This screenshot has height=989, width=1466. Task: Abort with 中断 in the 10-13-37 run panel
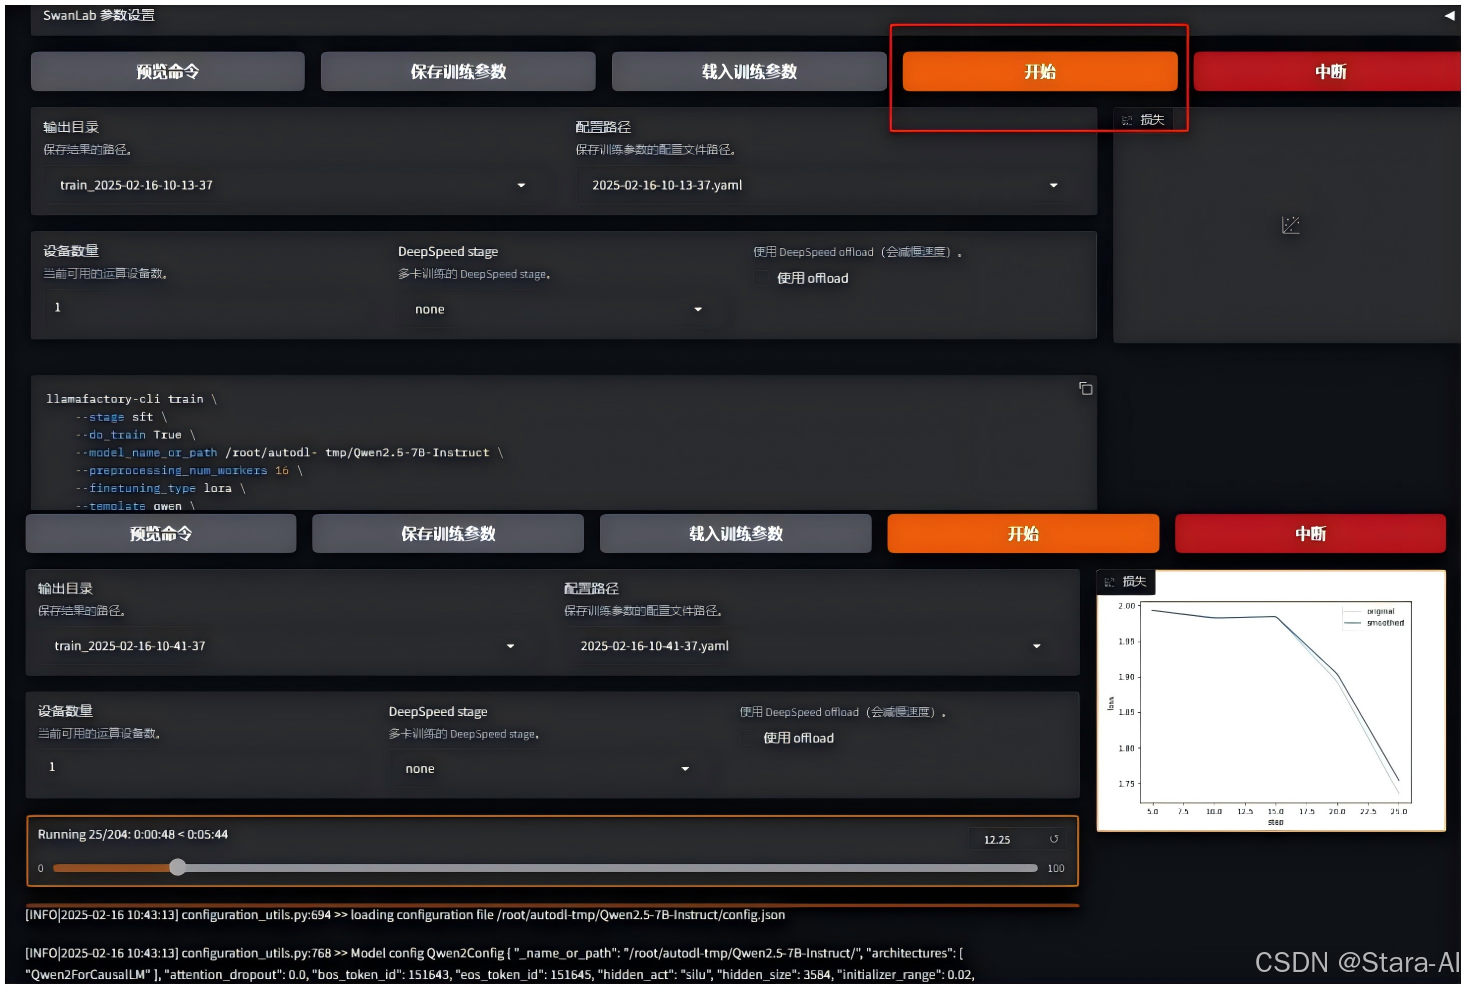pos(1329,72)
